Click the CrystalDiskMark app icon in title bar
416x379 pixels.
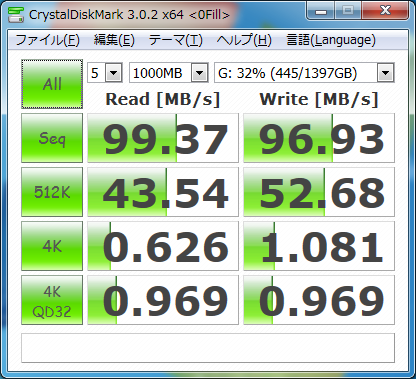[15, 14]
